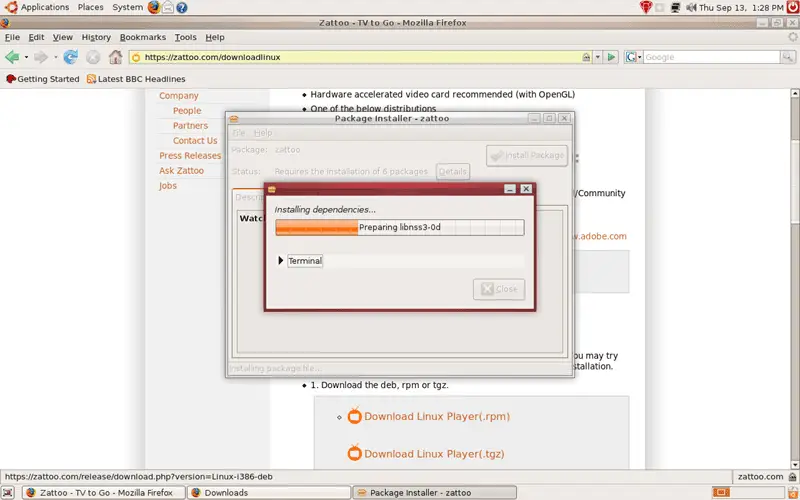800x500 pixels.
Task: Click the Getting Started bookmark
Action: pyautogui.click(x=43, y=79)
